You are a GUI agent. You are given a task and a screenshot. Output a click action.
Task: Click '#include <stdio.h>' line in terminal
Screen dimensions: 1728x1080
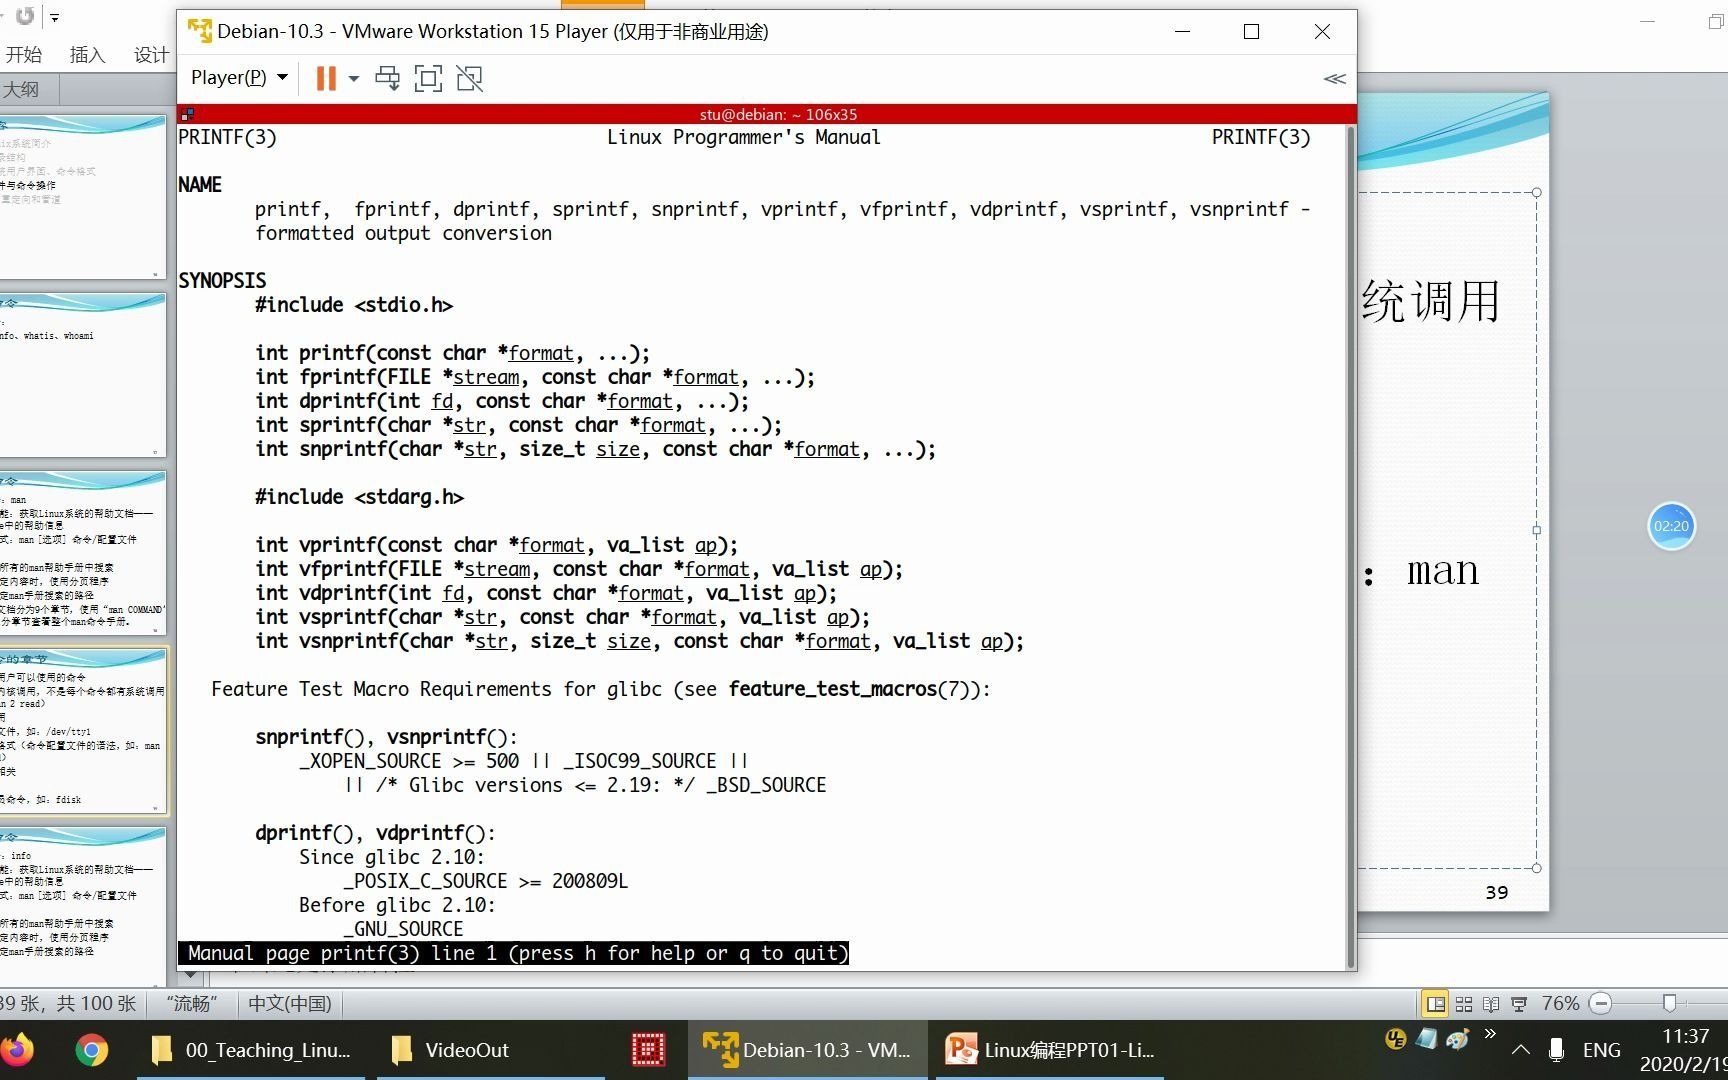coord(354,305)
